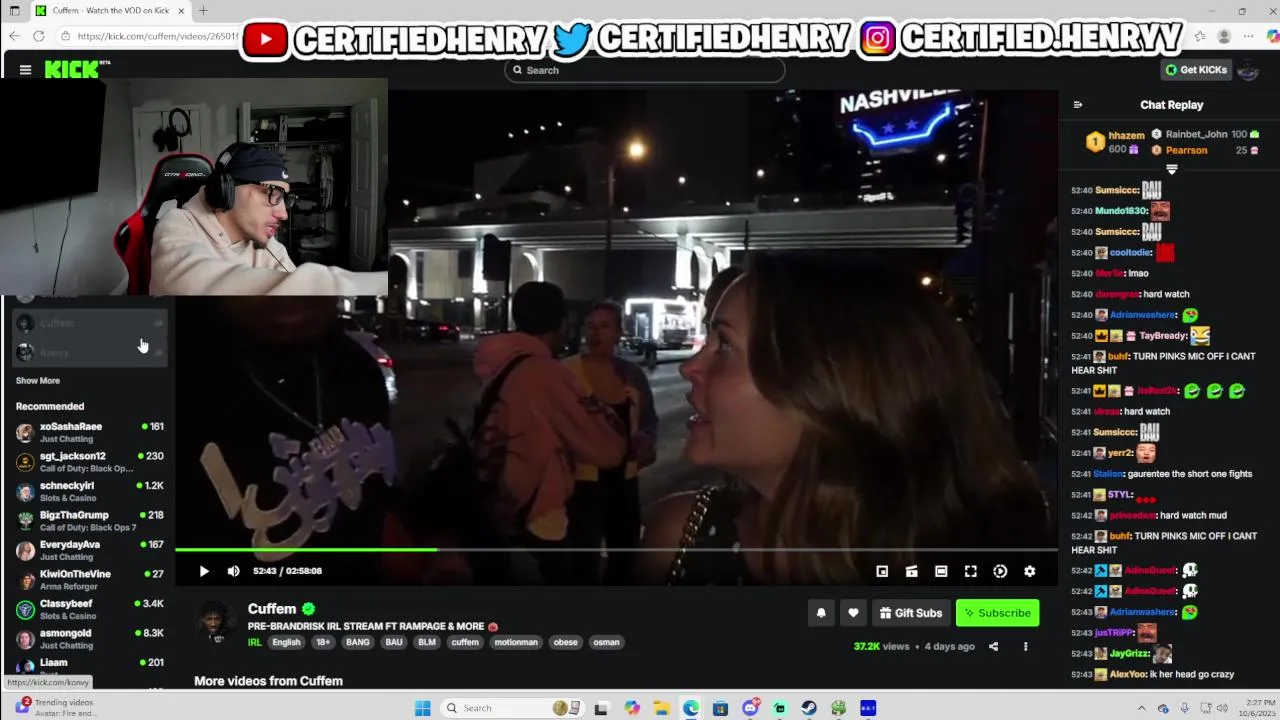Open asmongold recommended channel
Image resolution: width=1280 pixels, height=720 pixels.
pos(89,638)
